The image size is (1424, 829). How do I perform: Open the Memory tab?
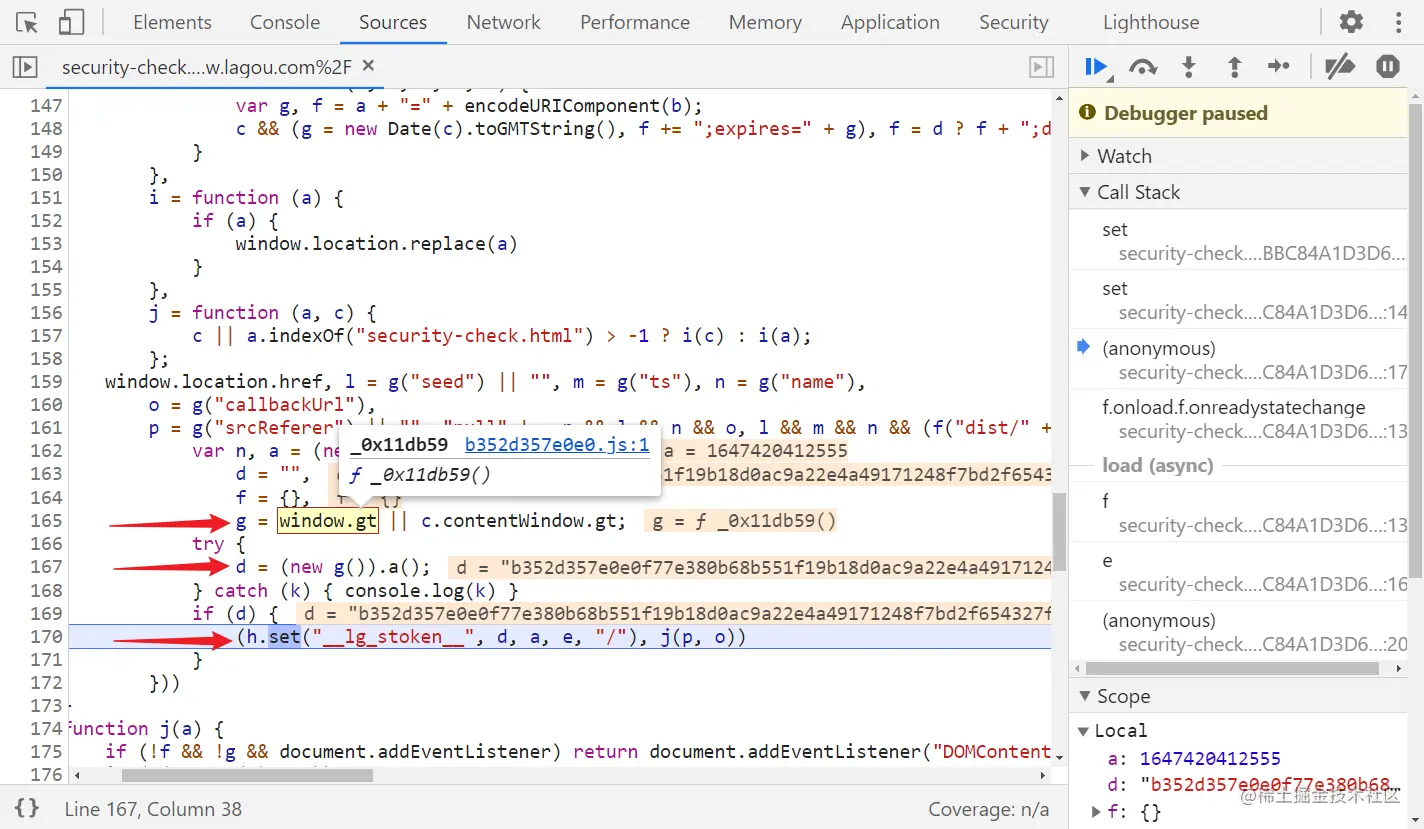pos(765,22)
